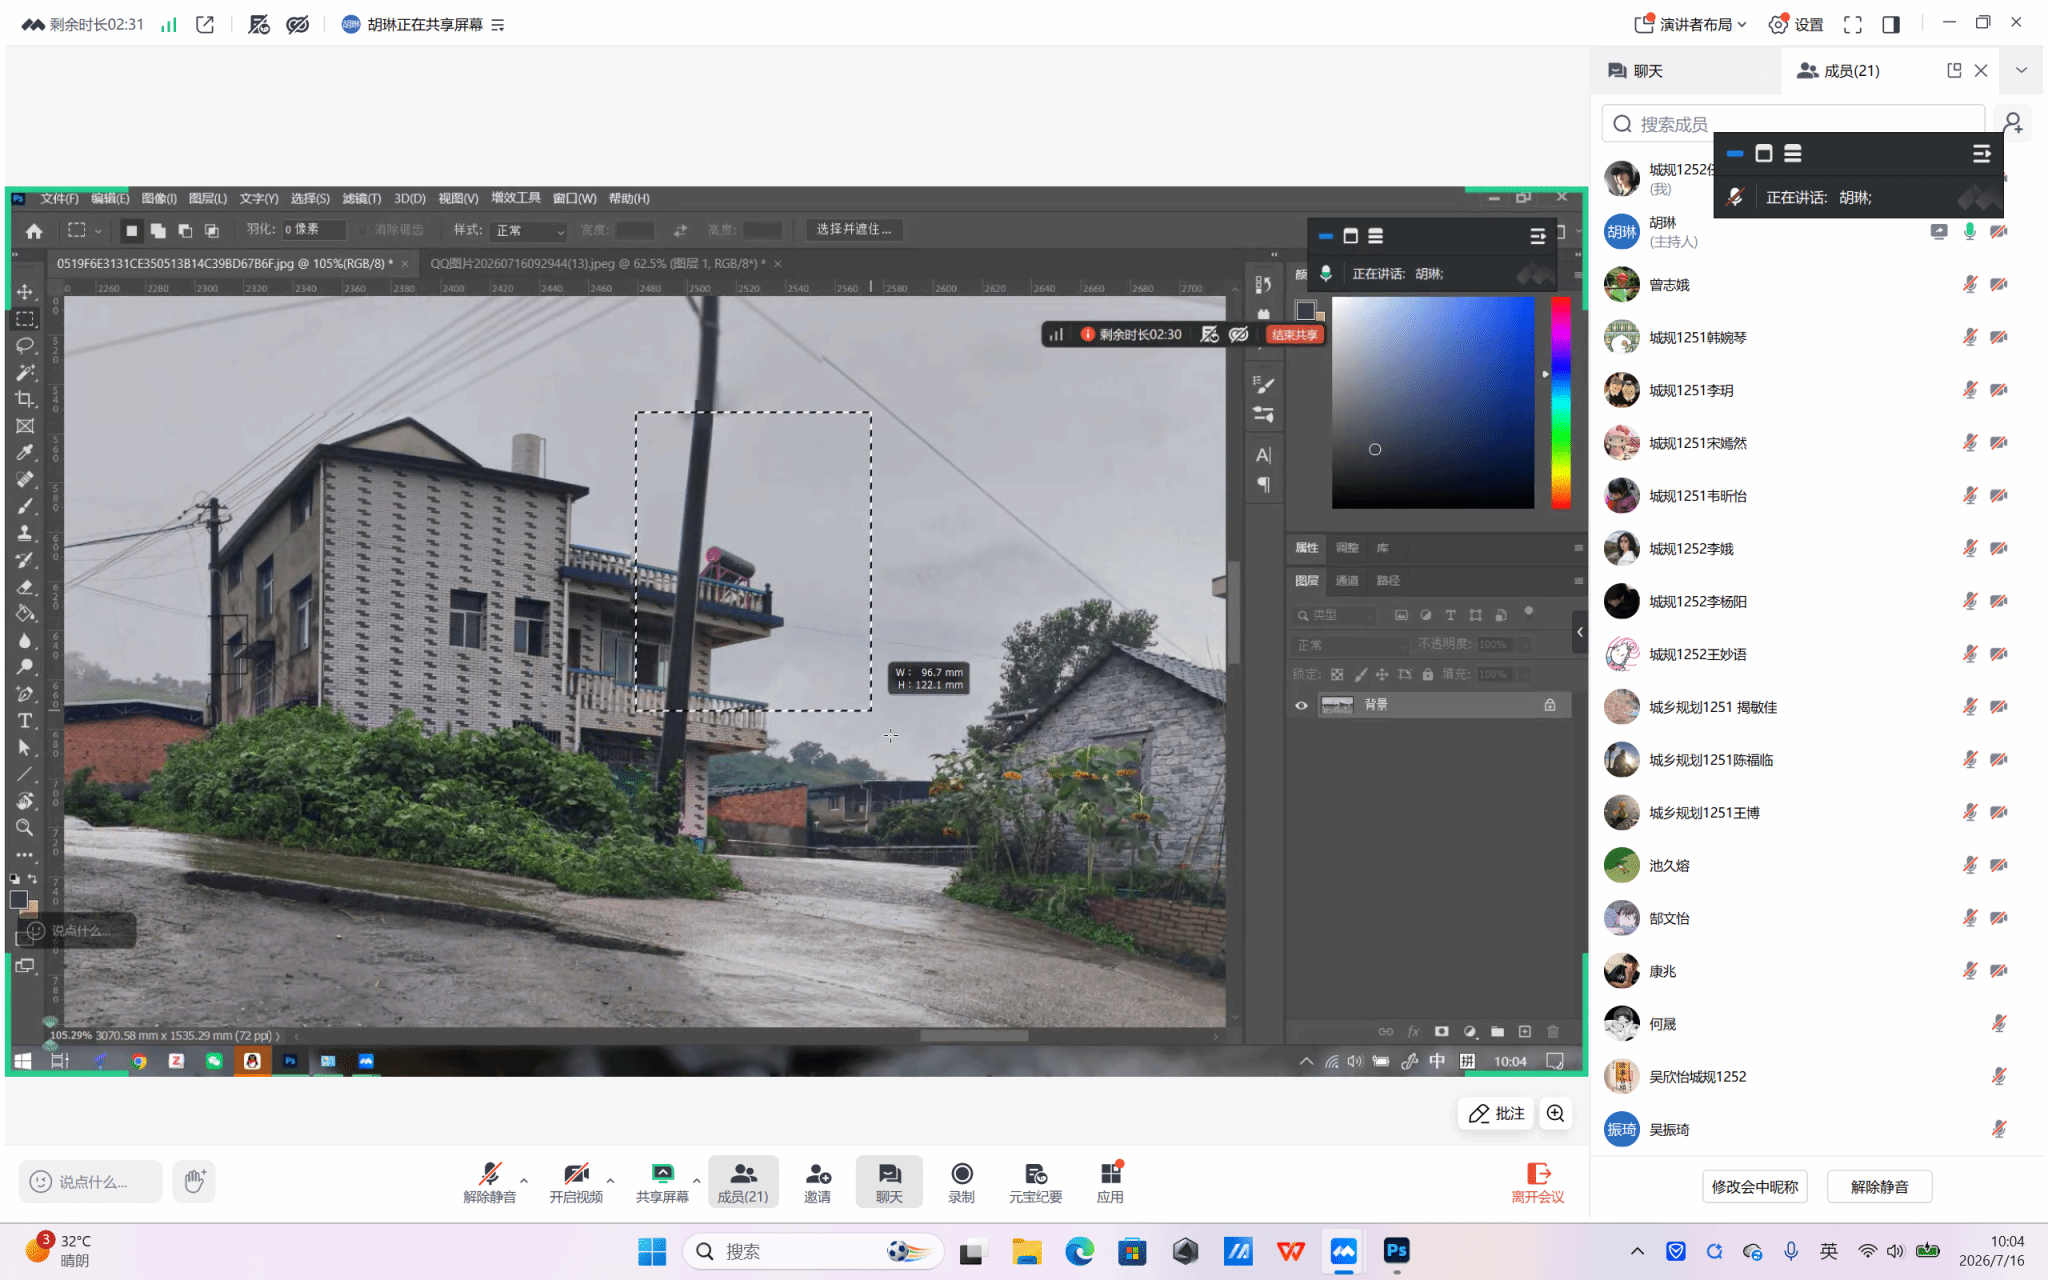
Task: Select the Crop tool in Photoshop toolbar
Action: click(25, 399)
